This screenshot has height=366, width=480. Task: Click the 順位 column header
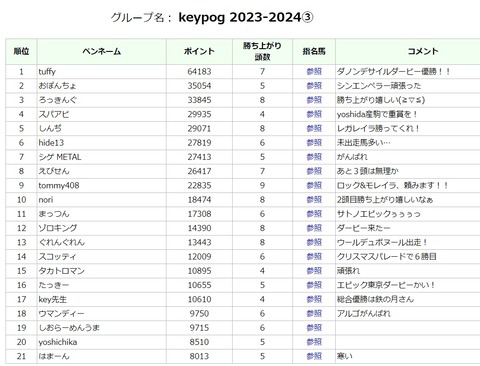click(21, 51)
